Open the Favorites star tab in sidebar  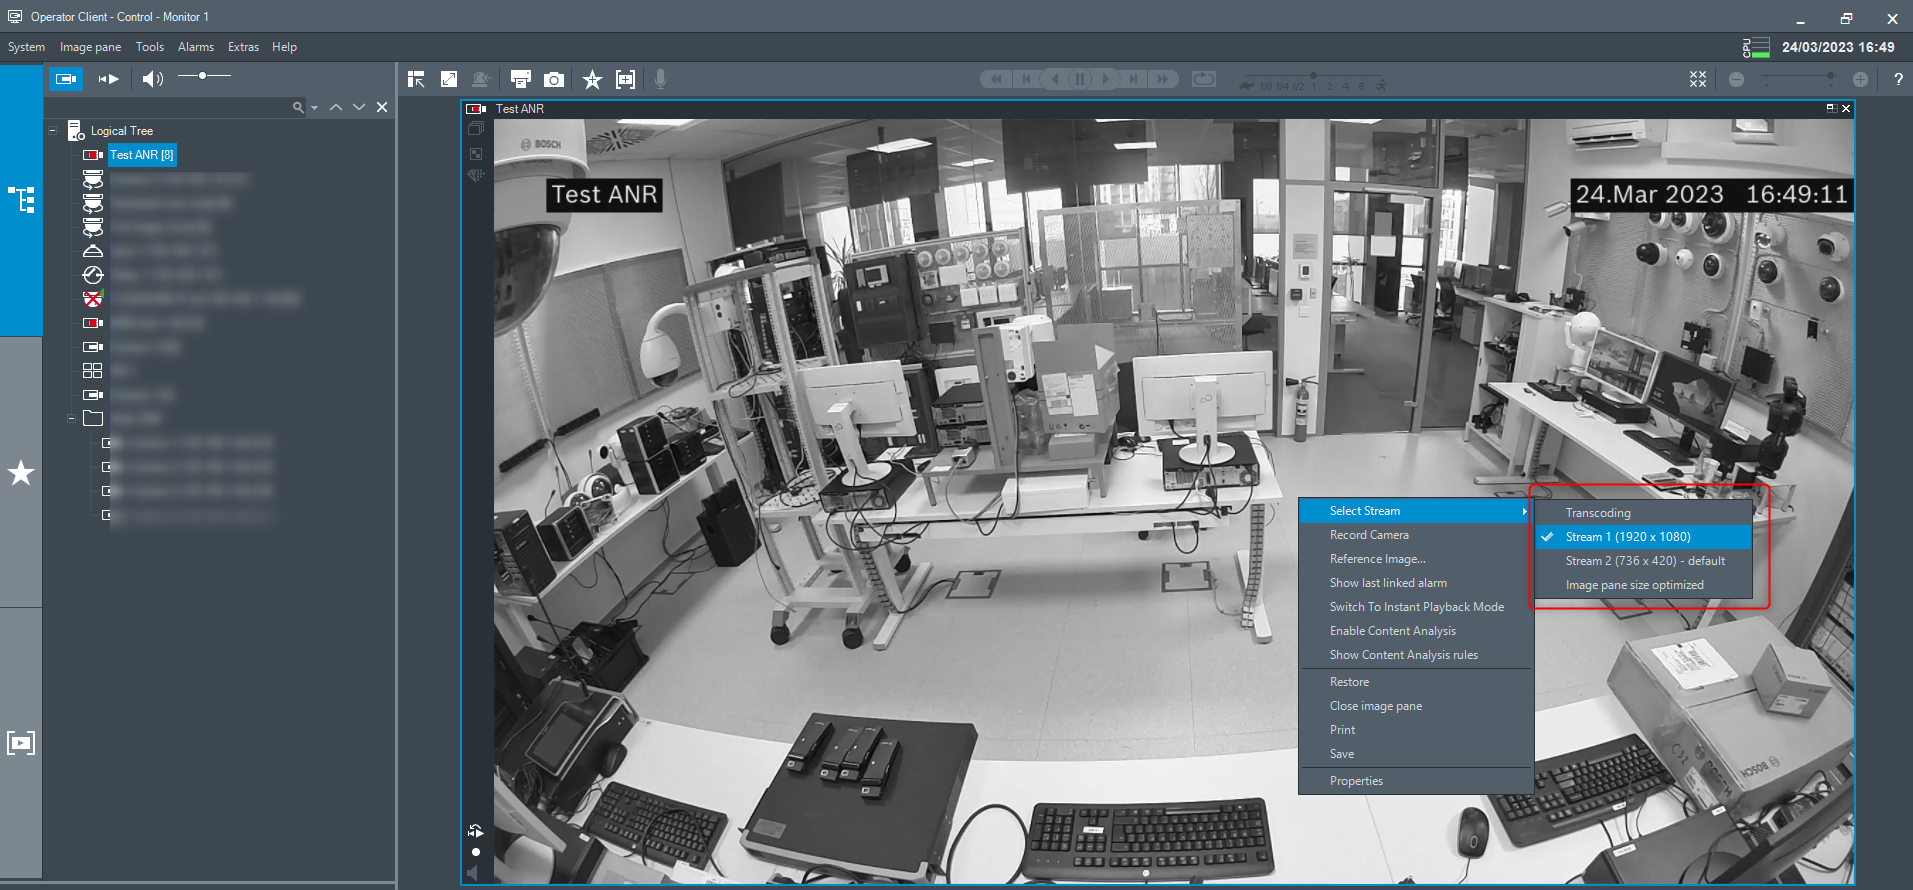pos(21,473)
